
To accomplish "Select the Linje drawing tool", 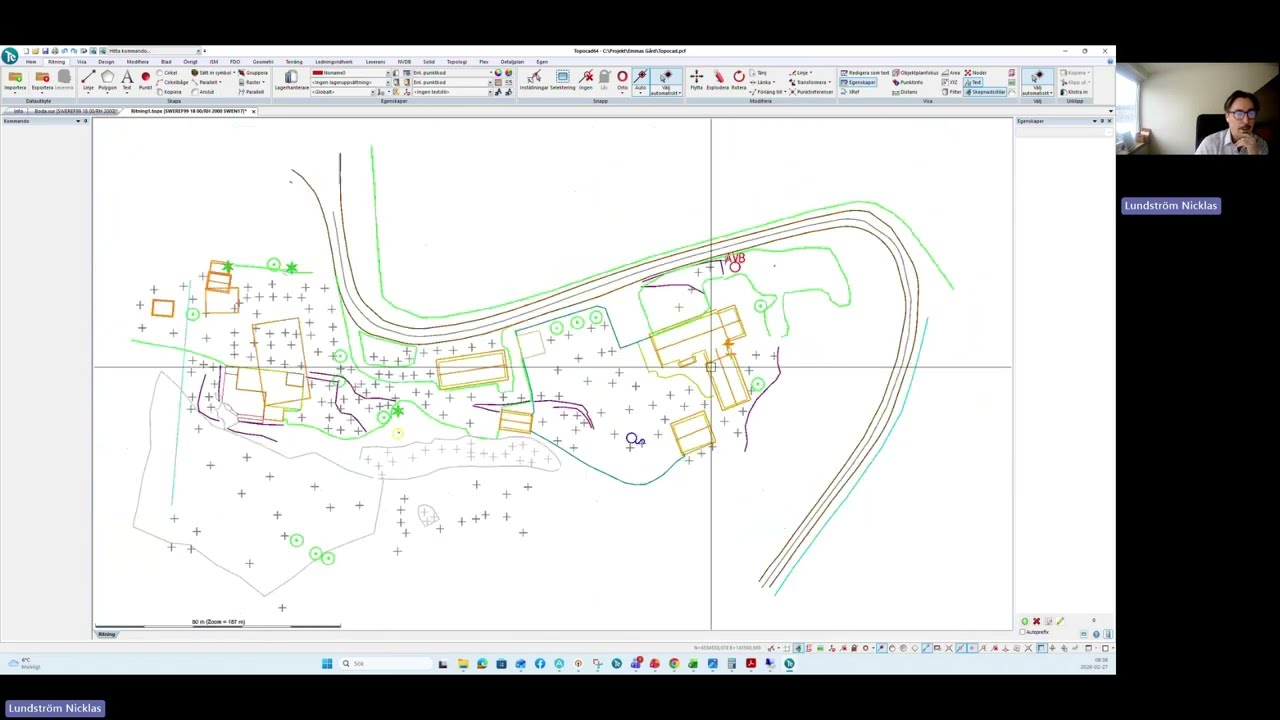I will pyautogui.click(x=88, y=80).
